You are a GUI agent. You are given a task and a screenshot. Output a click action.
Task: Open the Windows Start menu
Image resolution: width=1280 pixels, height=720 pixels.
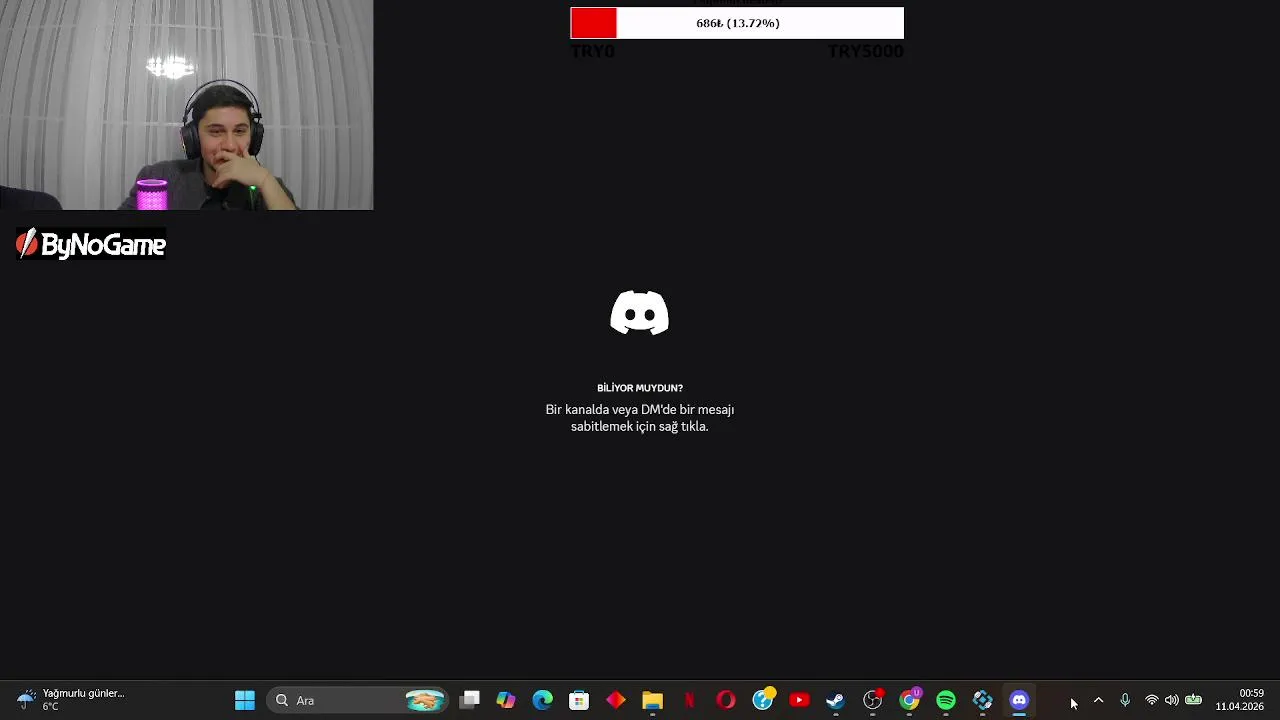pos(245,700)
